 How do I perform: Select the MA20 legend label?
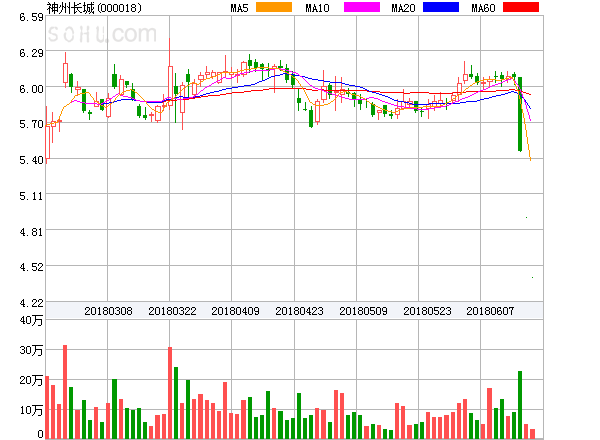pos(404,8)
